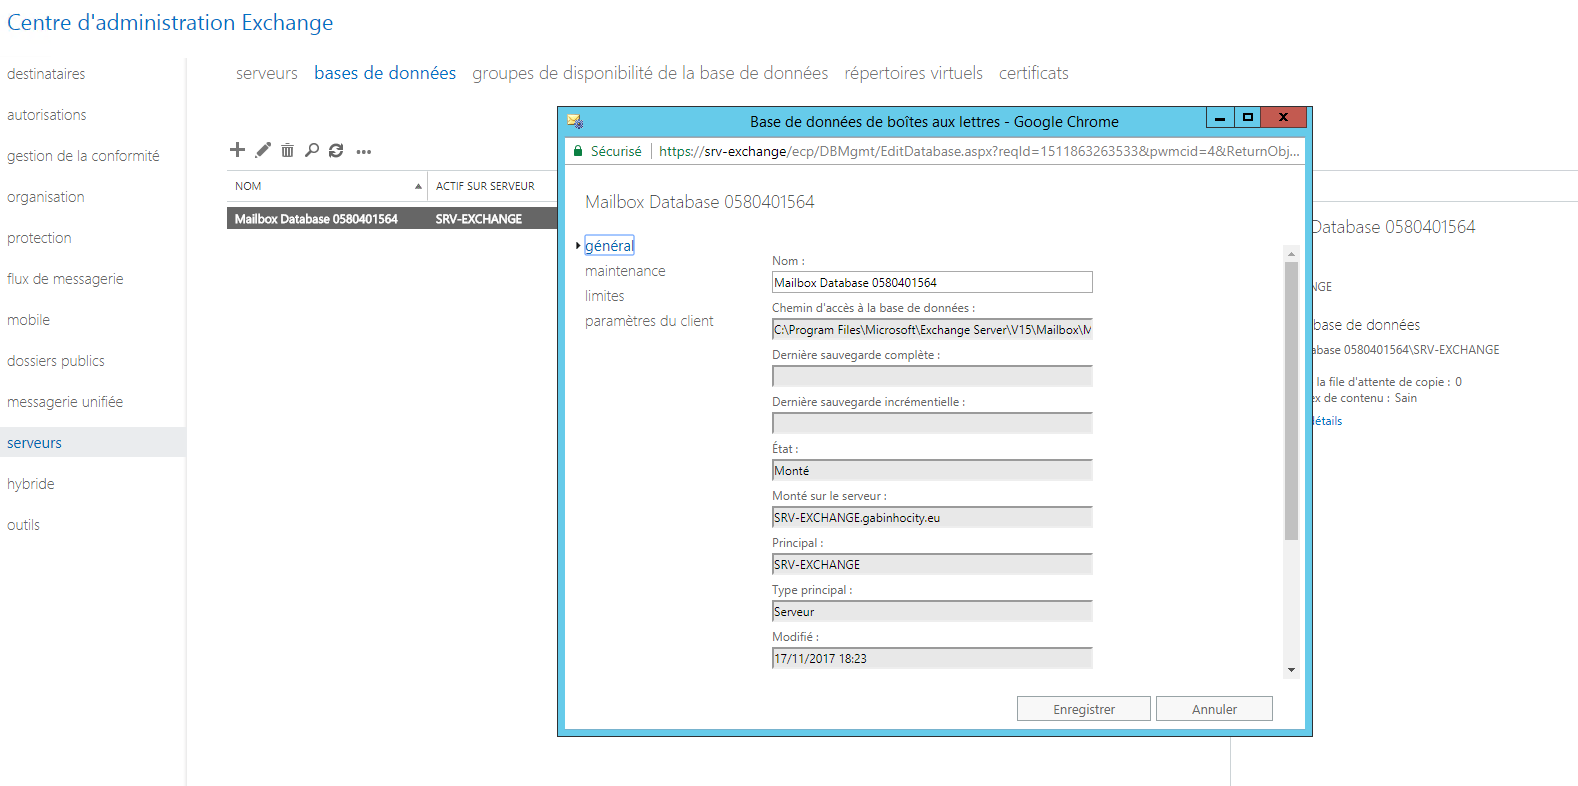Select paramètres du client section

point(649,321)
